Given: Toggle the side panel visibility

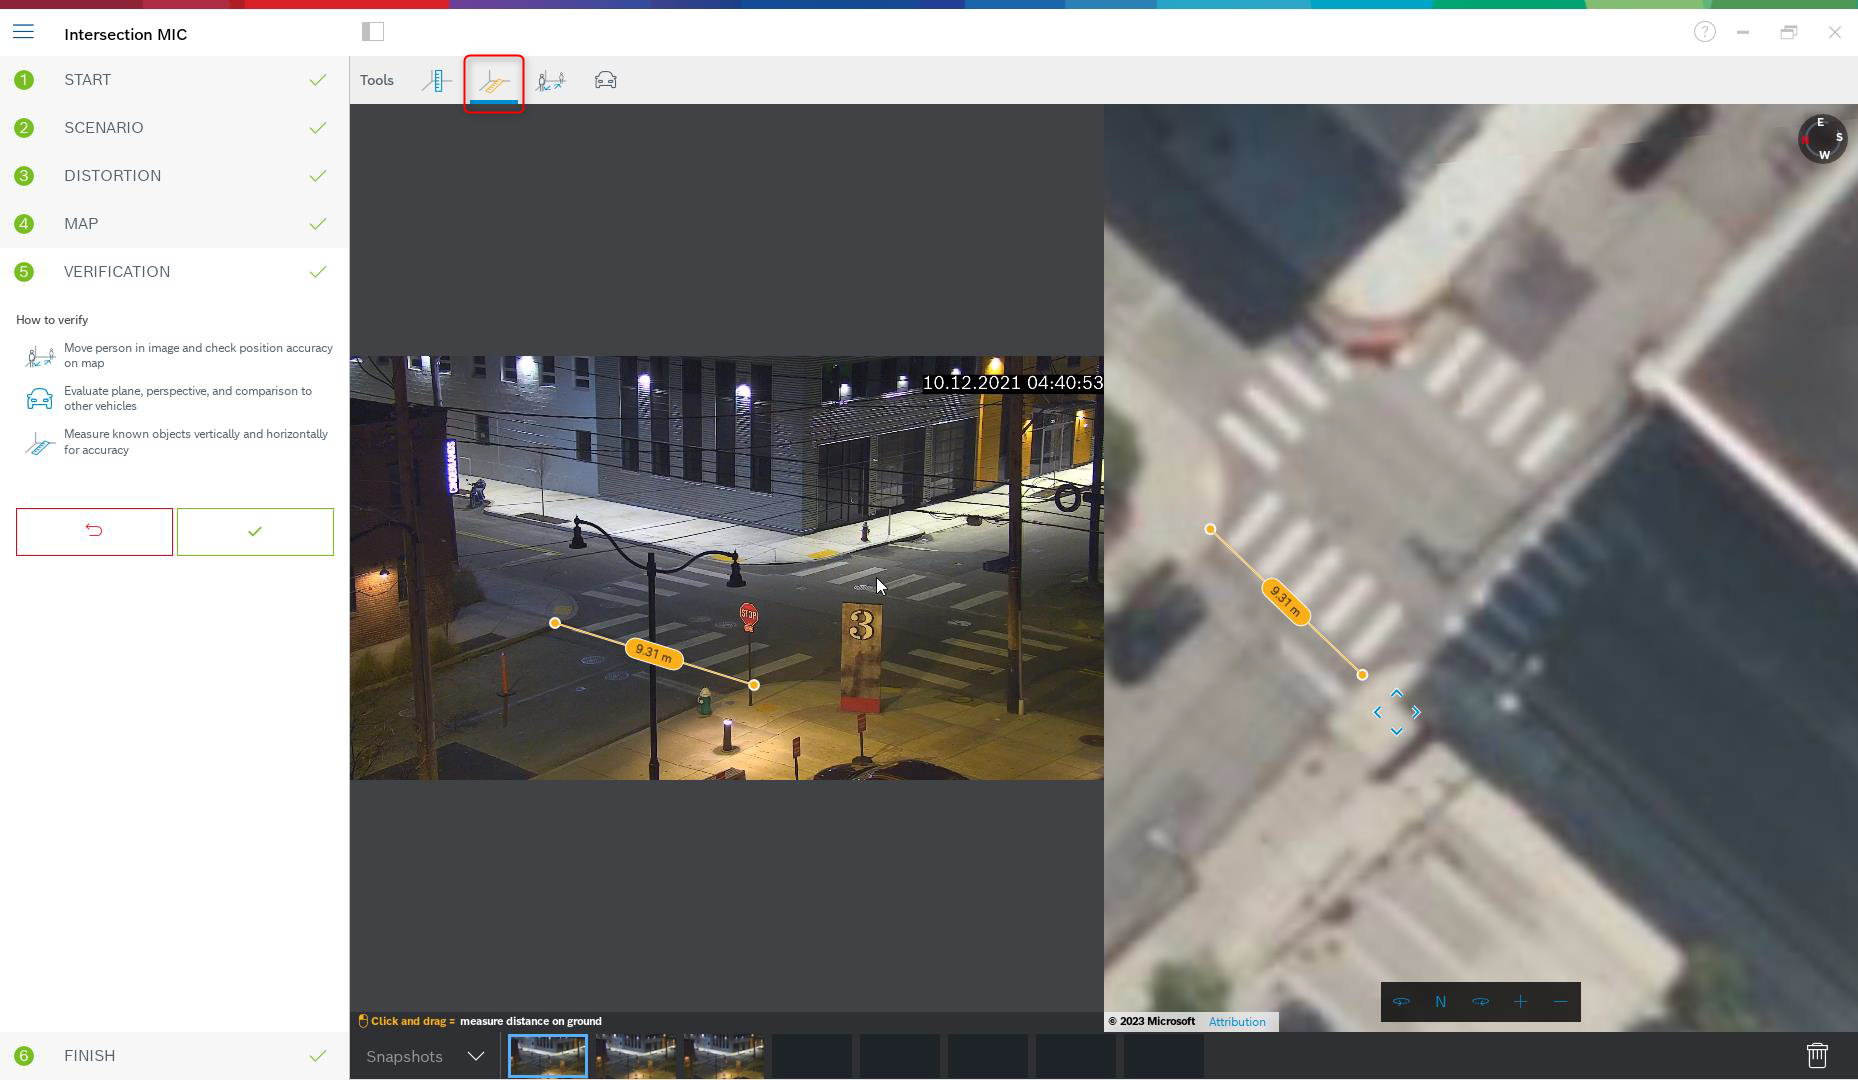Looking at the screenshot, I should pos(373,32).
